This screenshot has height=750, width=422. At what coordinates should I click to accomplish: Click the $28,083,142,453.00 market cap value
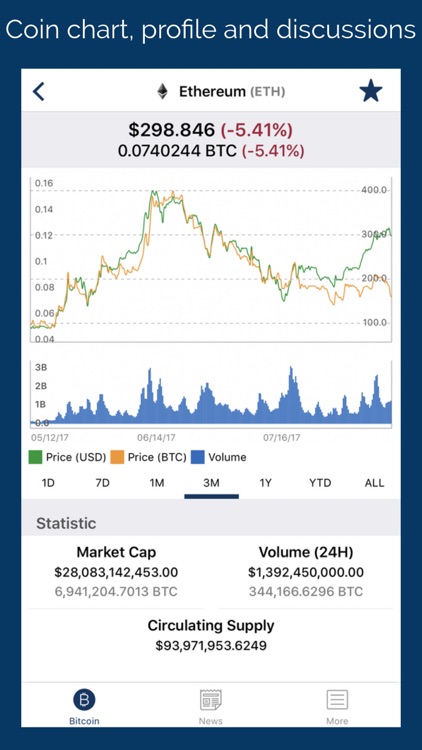coord(116,572)
